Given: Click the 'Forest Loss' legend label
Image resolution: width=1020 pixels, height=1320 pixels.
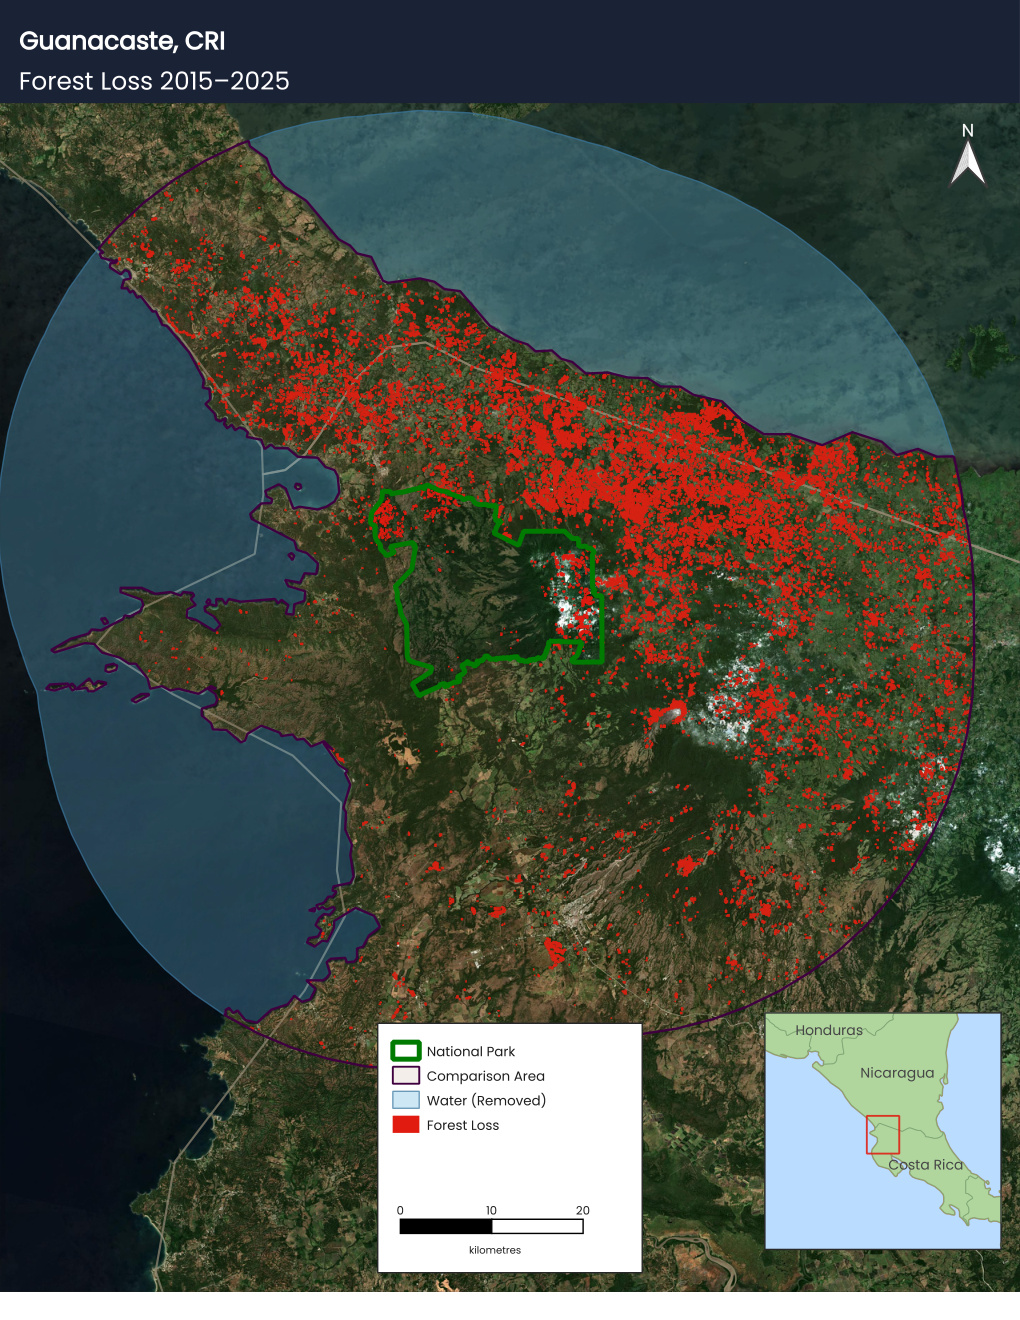Looking at the screenshot, I should click(x=463, y=1125).
